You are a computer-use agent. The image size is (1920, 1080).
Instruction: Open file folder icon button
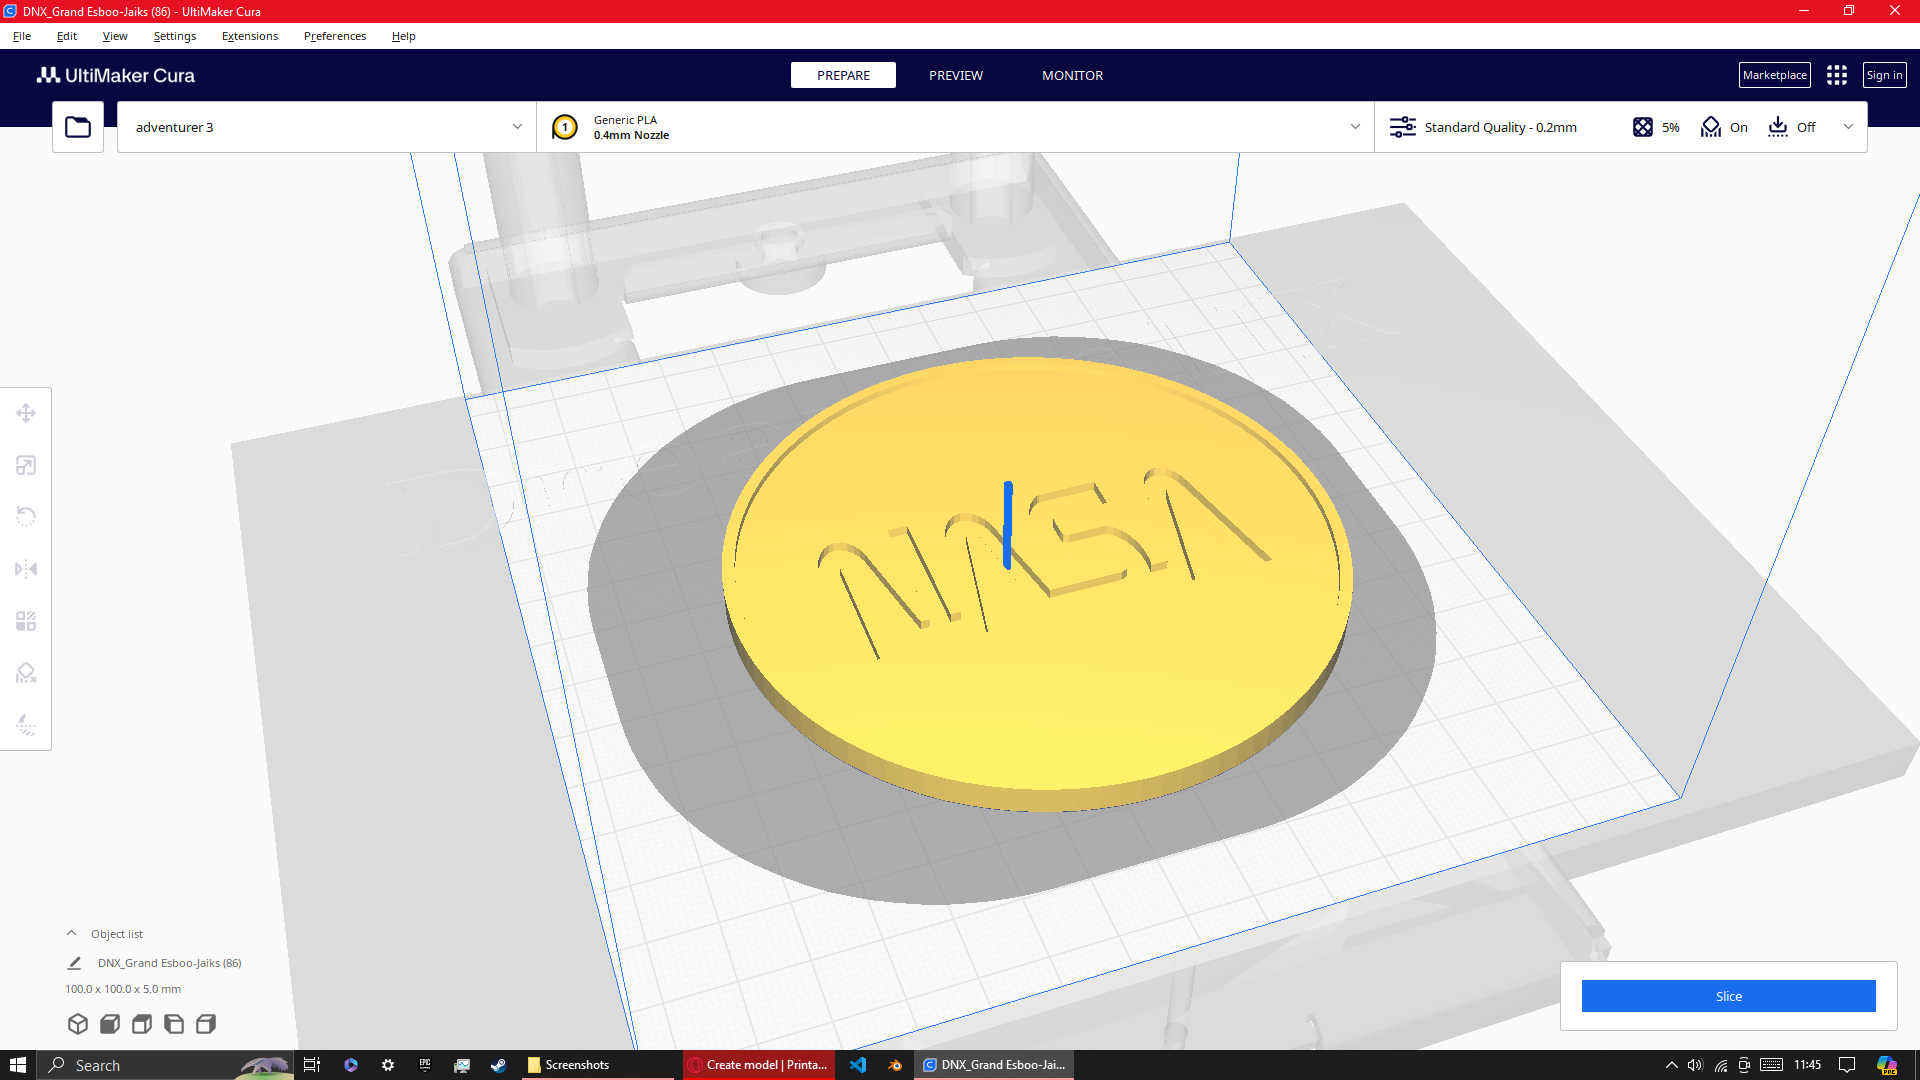[x=78, y=127]
